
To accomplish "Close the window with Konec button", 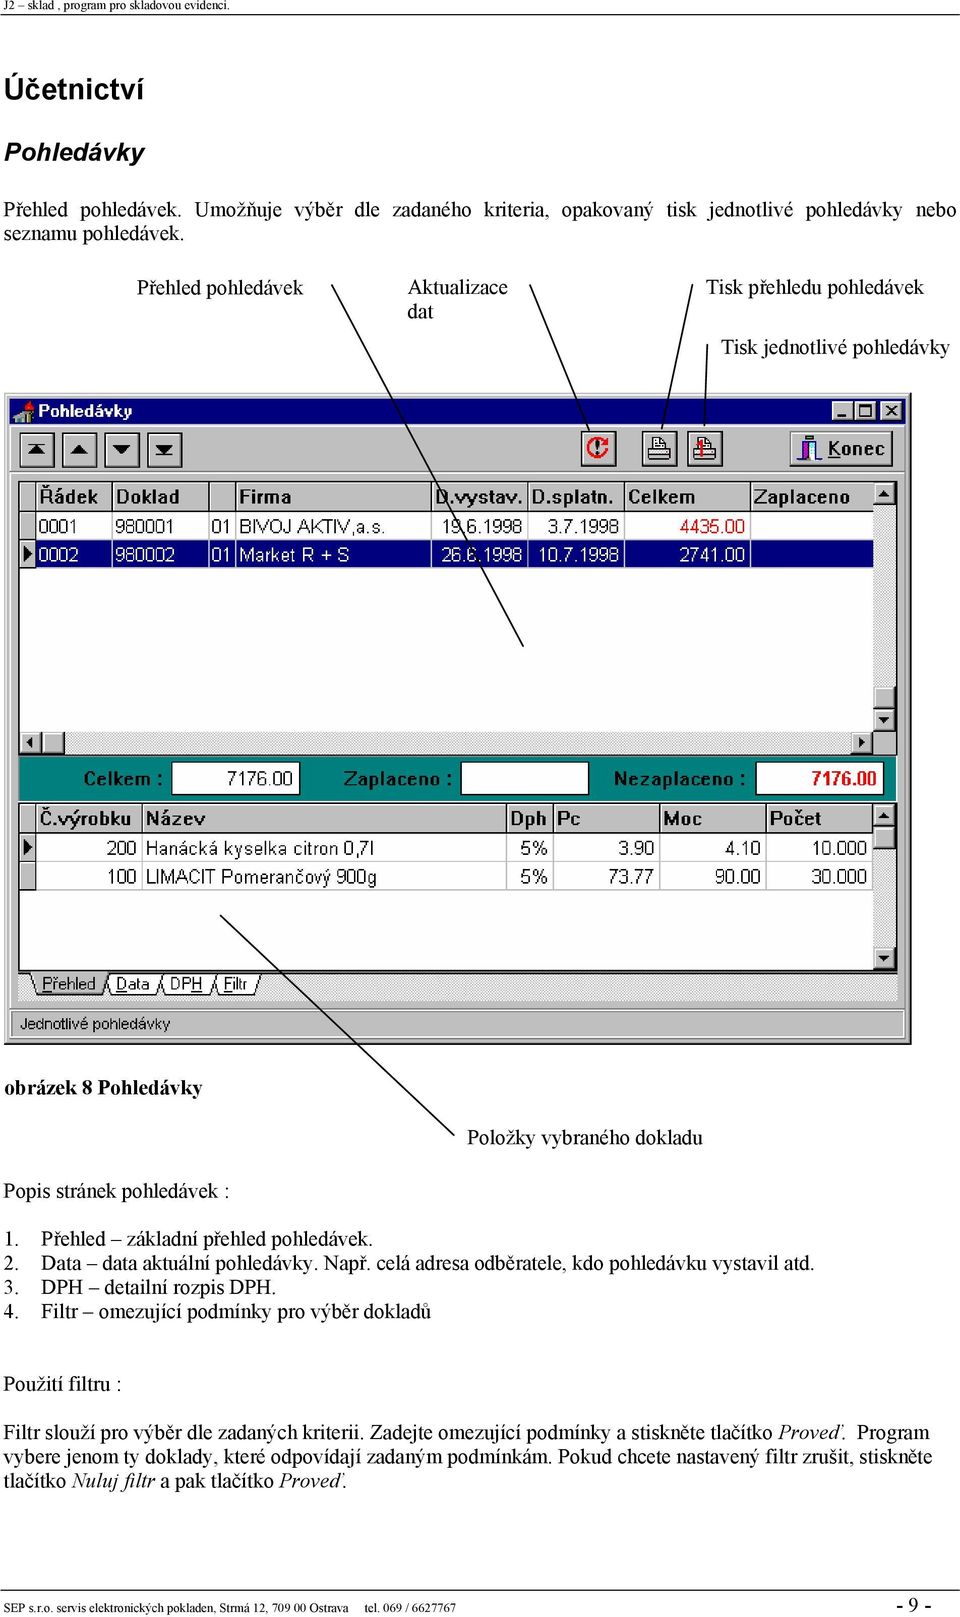I will coord(841,449).
